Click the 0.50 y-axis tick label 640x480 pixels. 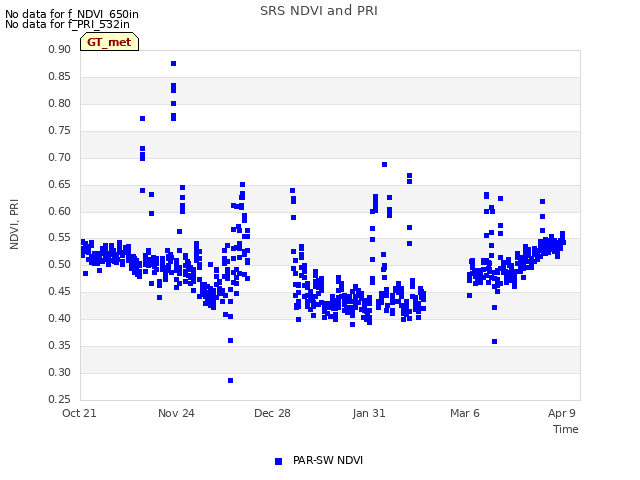(x=59, y=264)
